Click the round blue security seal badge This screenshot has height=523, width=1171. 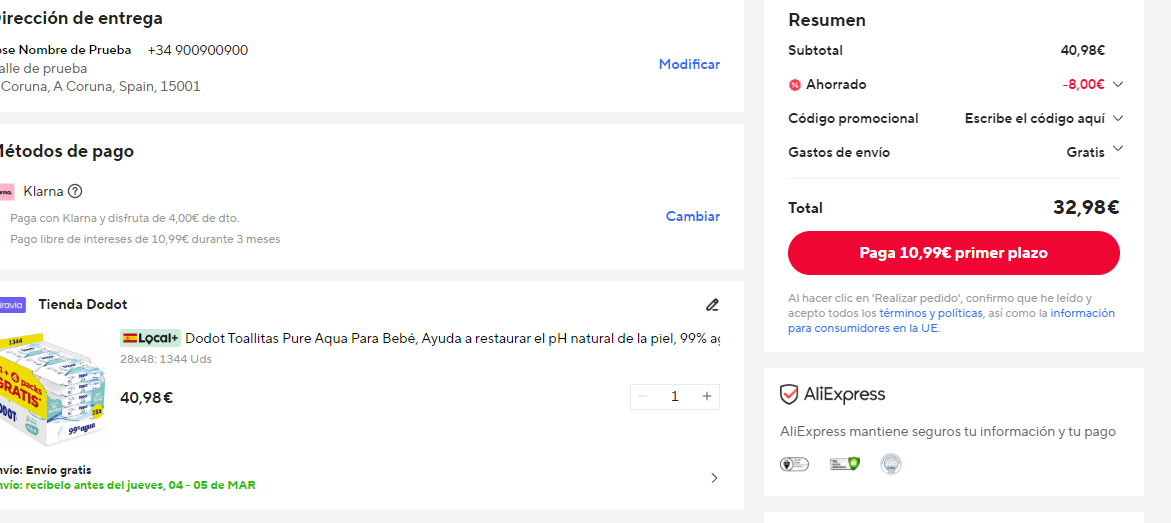891,464
